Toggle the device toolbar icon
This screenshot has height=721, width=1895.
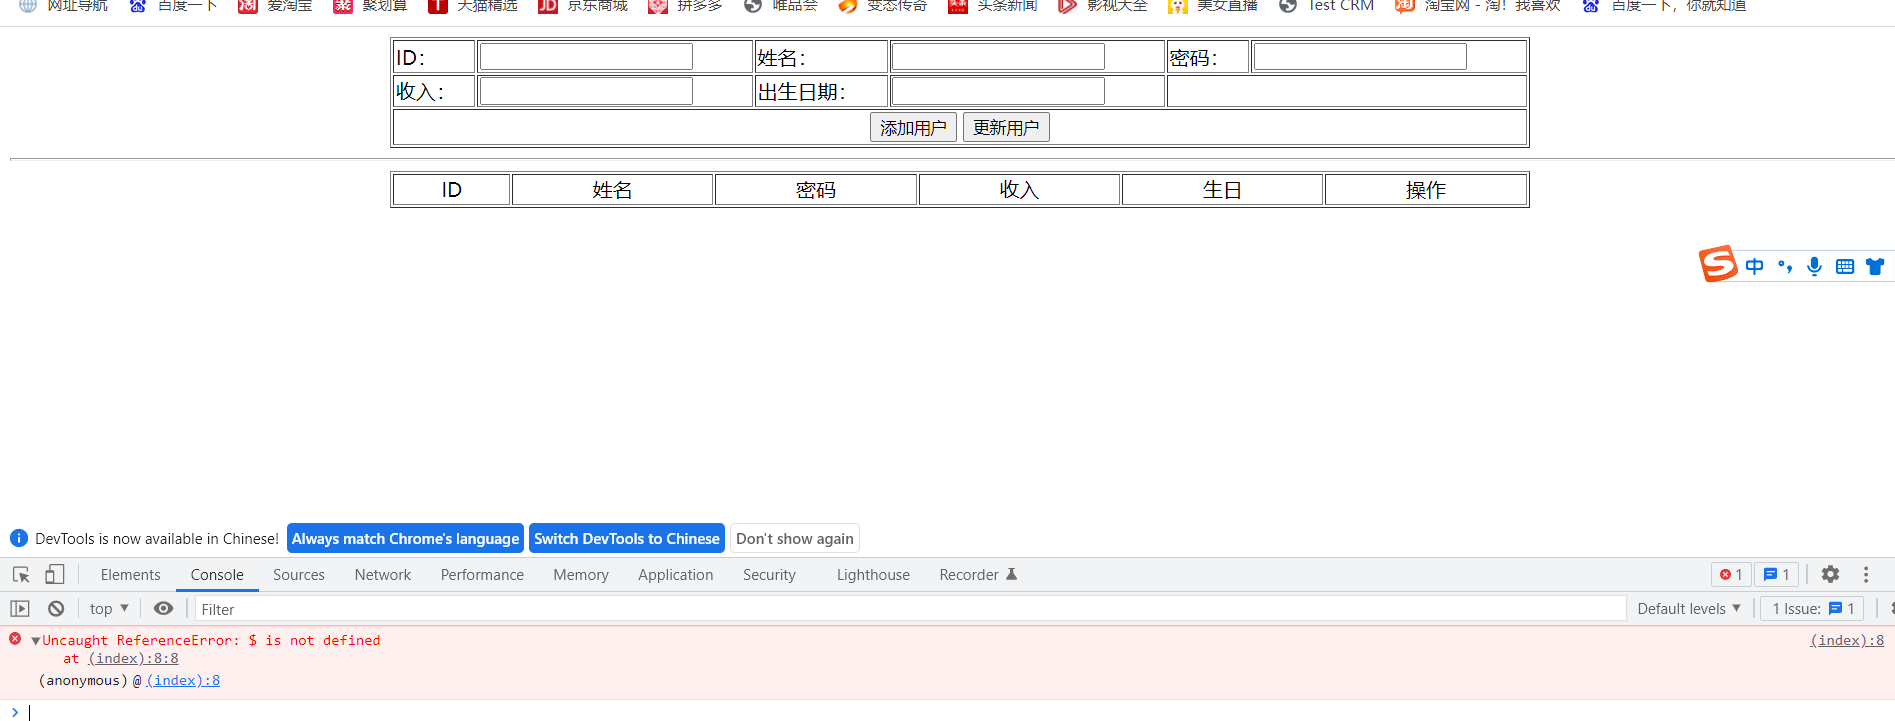pyautogui.click(x=55, y=575)
